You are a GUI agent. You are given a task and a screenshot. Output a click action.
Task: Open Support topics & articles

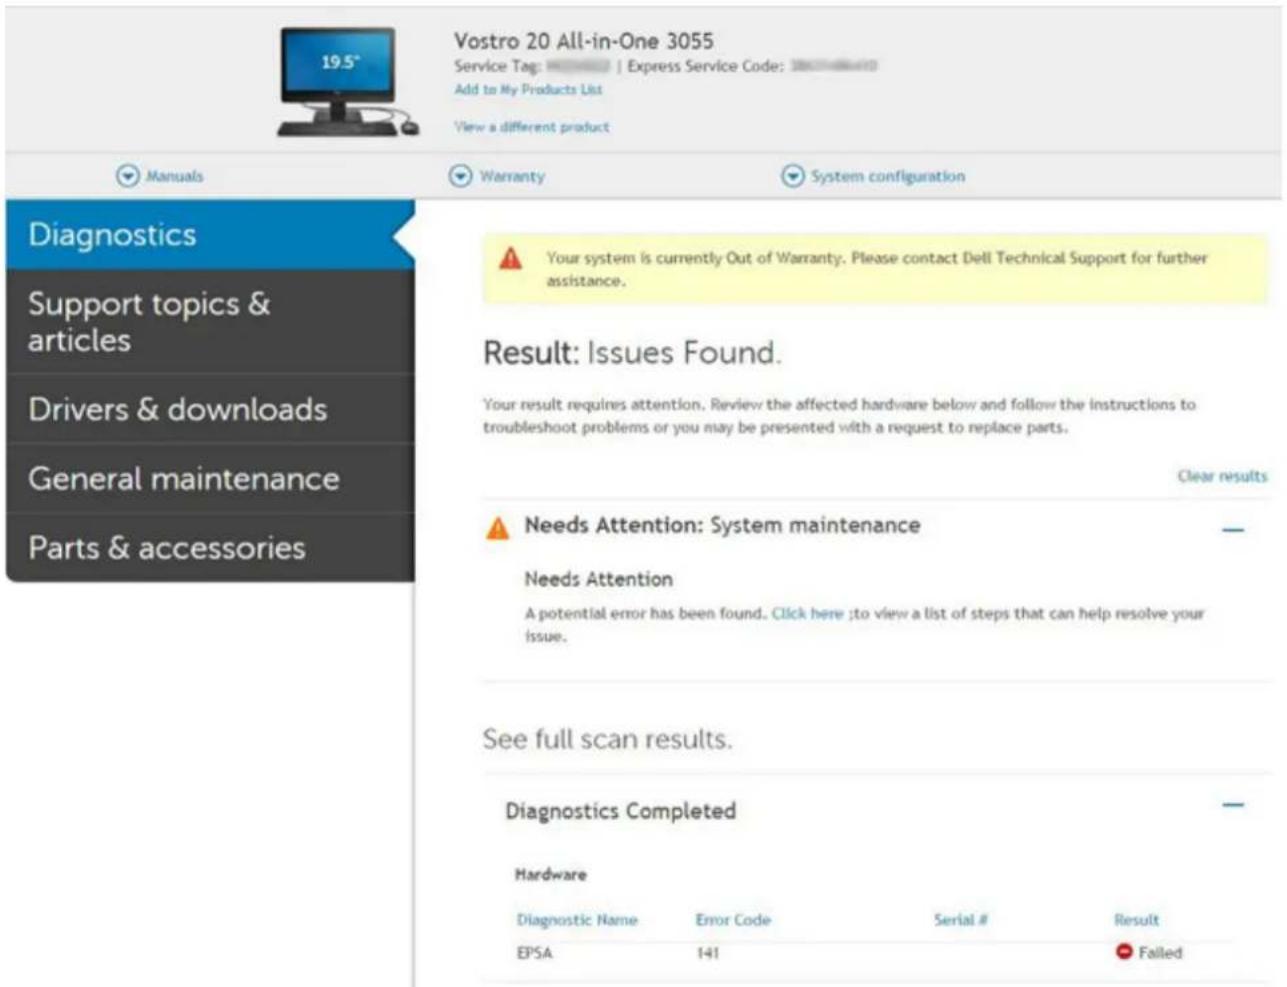(210, 322)
